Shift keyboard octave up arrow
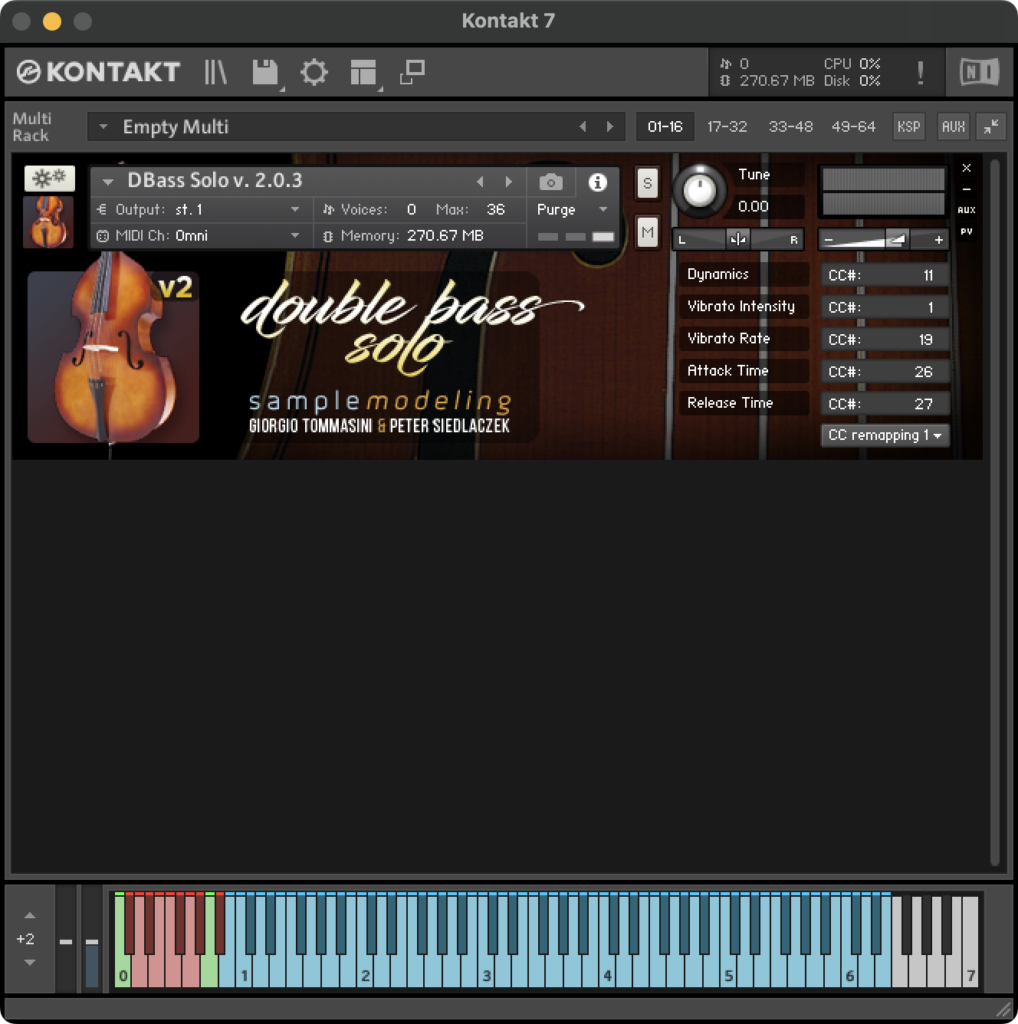This screenshot has width=1018, height=1024. (x=29, y=916)
